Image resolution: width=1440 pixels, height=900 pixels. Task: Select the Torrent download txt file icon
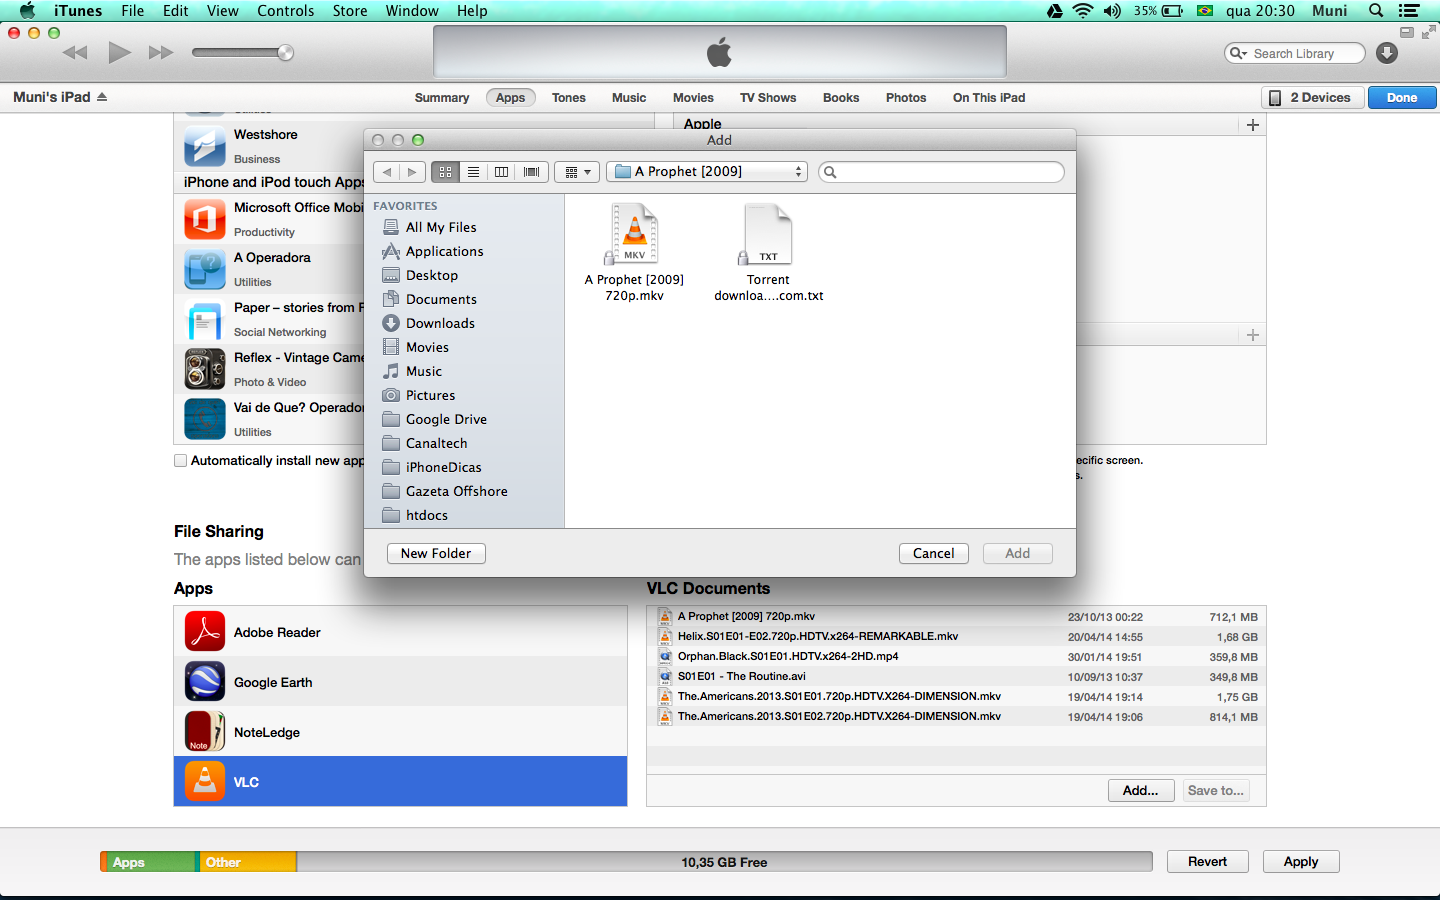(767, 234)
